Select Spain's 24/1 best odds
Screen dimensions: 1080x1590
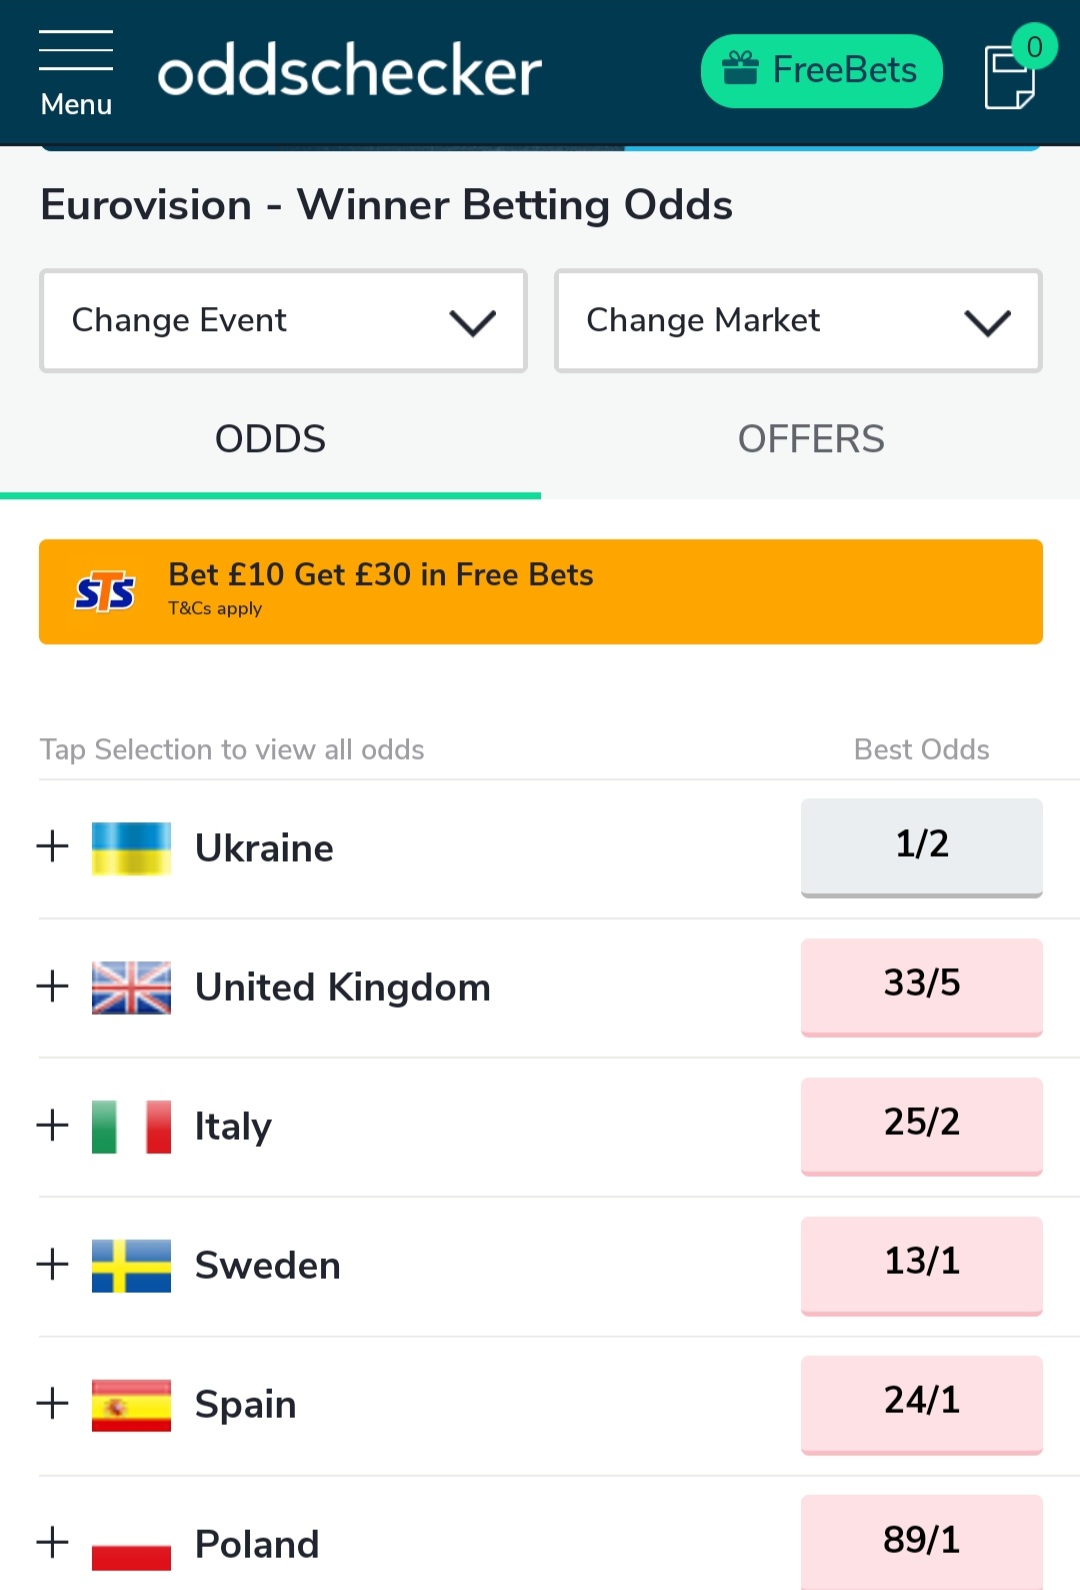coord(921,1401)
